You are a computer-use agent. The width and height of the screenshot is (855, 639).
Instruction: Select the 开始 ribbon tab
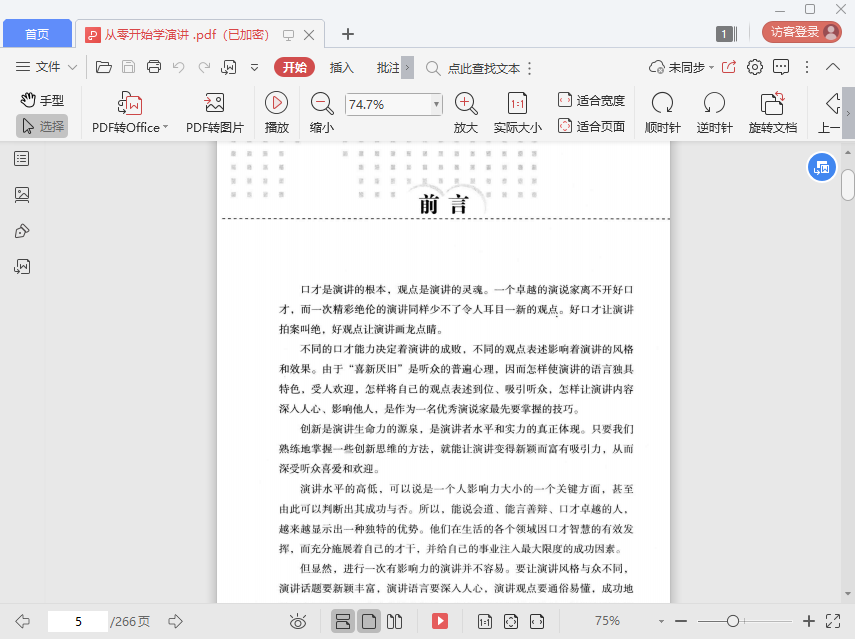[294, 67]
